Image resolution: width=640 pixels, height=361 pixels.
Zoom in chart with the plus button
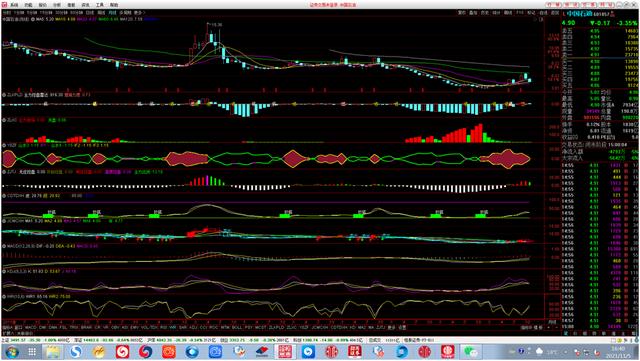pos(548,328)
